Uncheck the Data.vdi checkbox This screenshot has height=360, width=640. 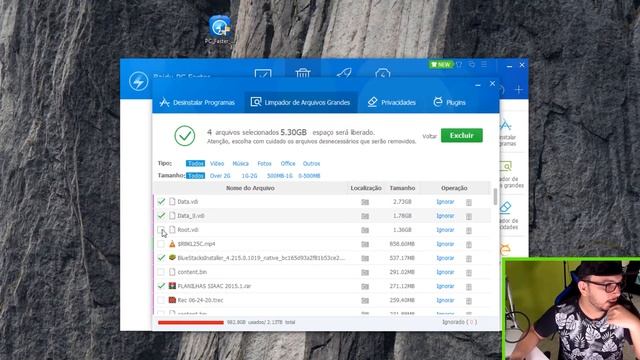tap(161, 201)
